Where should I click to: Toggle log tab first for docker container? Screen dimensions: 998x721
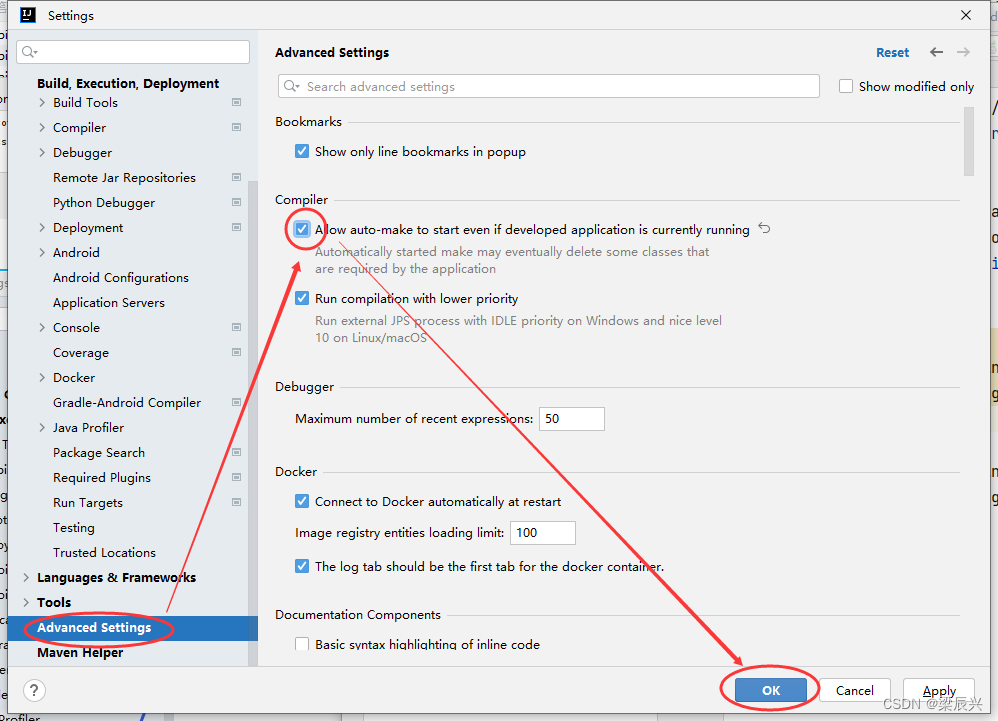pyautogui.click(x=302, y=566)
